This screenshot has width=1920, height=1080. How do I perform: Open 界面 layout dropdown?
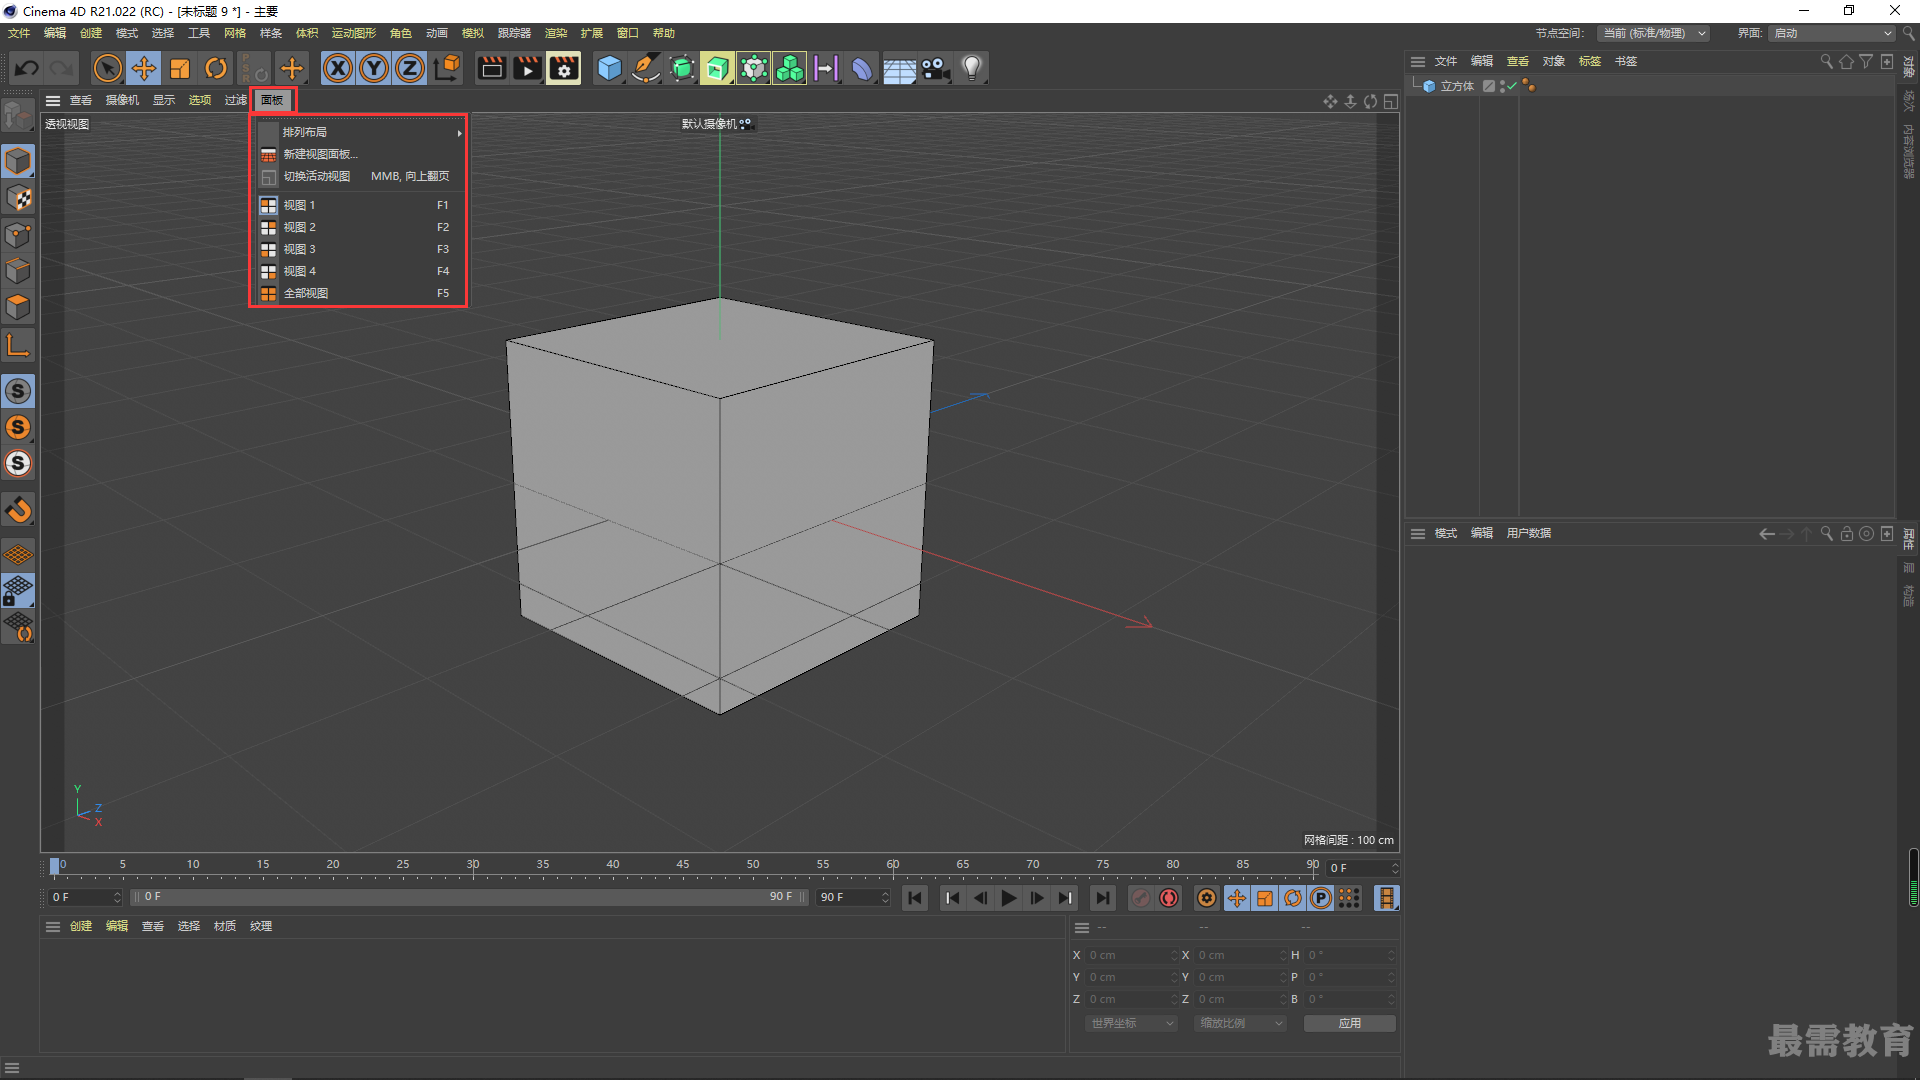tap(1833, 33)
